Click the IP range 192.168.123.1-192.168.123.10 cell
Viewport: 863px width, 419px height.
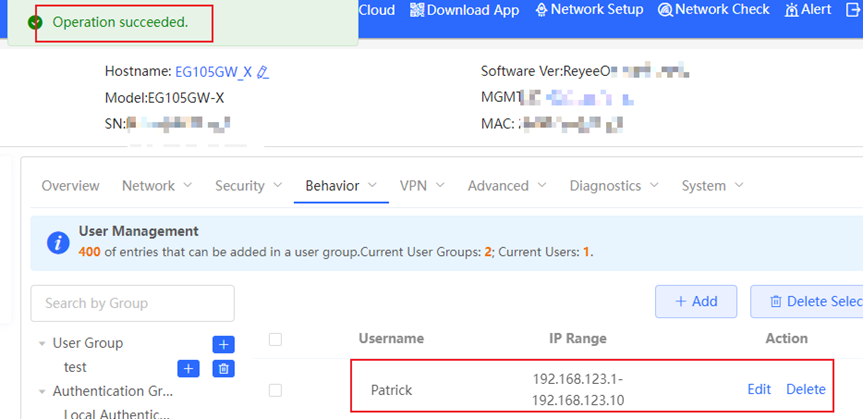click(x=577, y=390)
